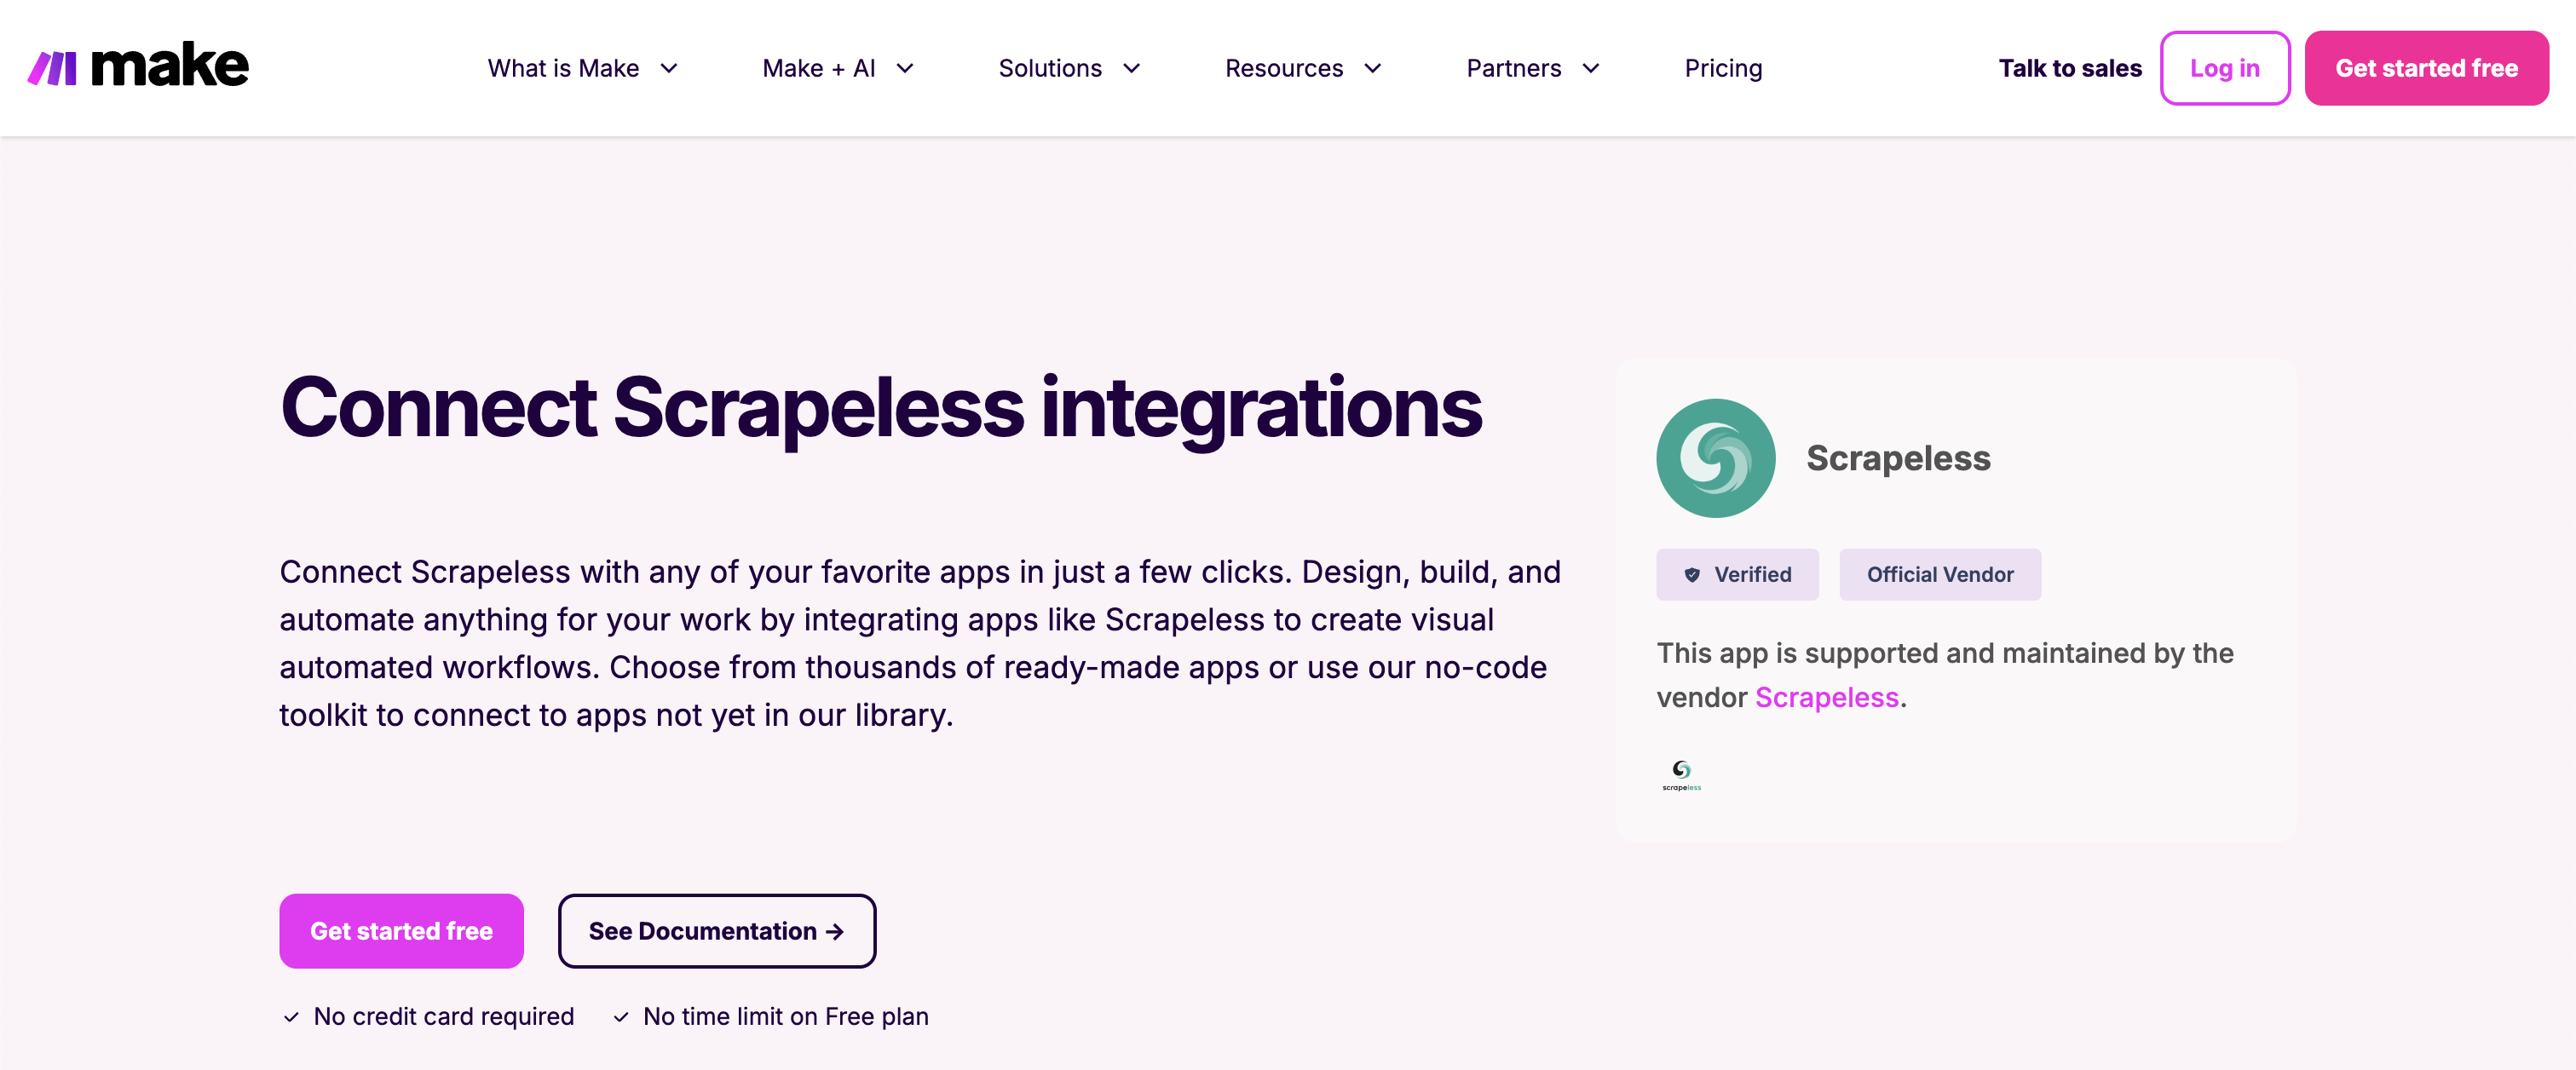Viewport: 2576px width, 1070px height.
Task: Click the Verified badge
Action: click(x=1737, y=575)
